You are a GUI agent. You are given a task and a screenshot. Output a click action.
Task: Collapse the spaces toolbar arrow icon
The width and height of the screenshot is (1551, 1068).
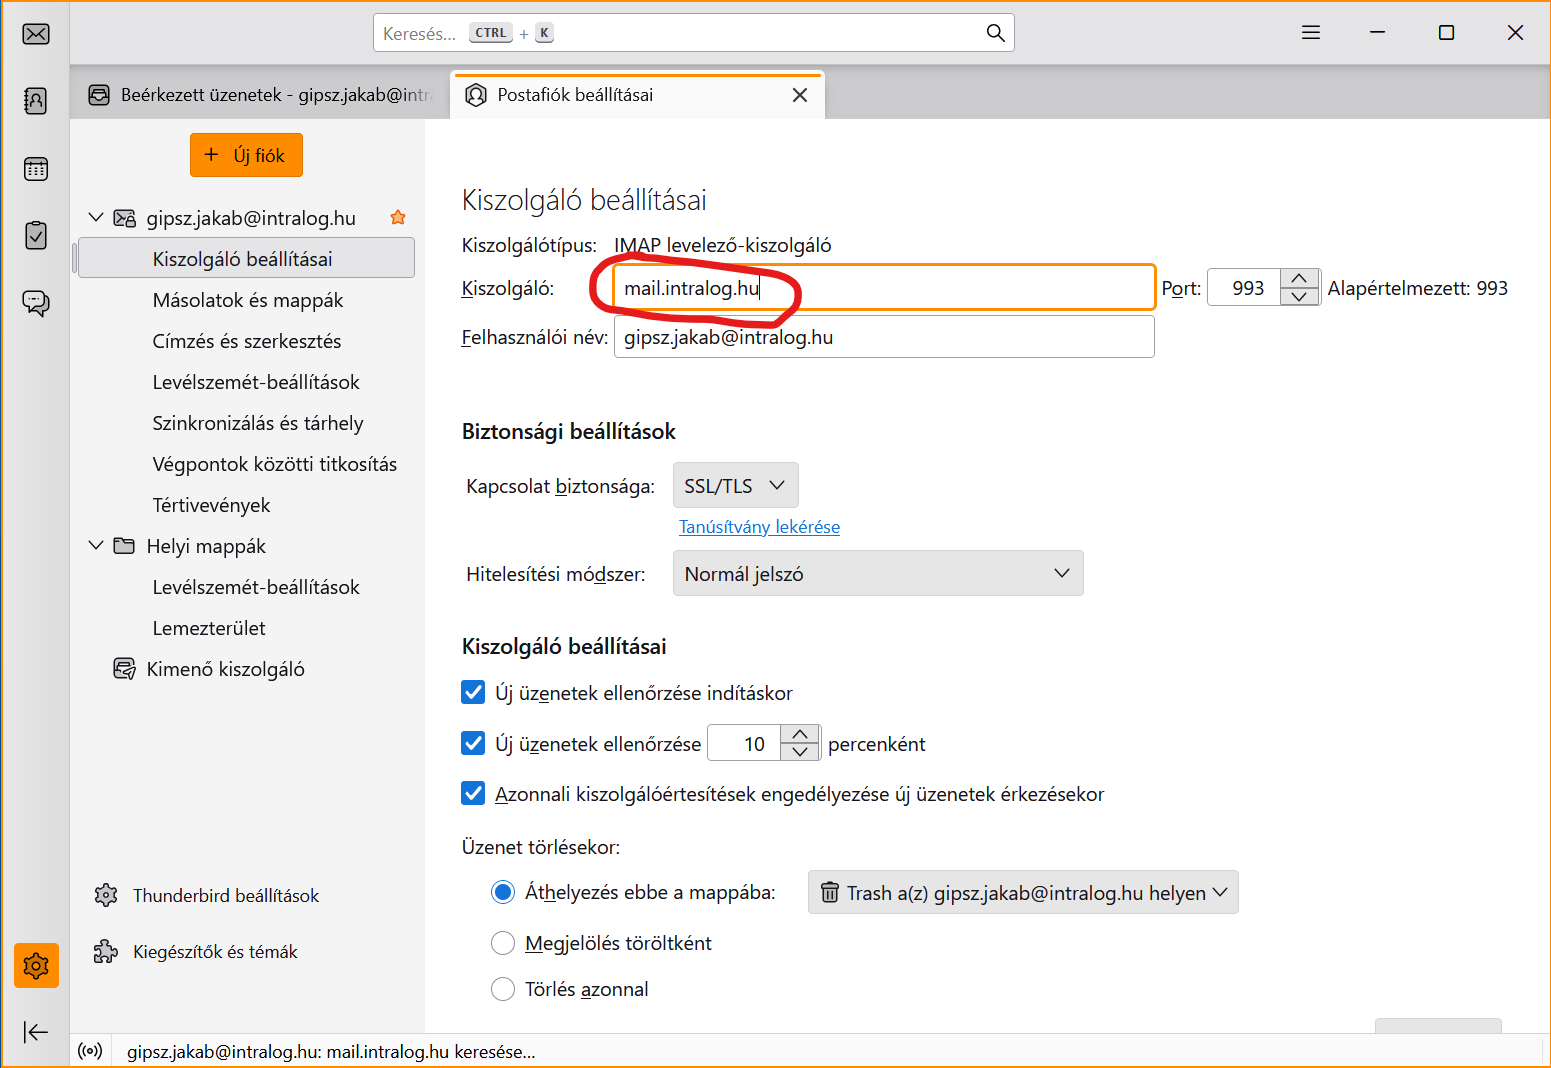coord(36,1032)
